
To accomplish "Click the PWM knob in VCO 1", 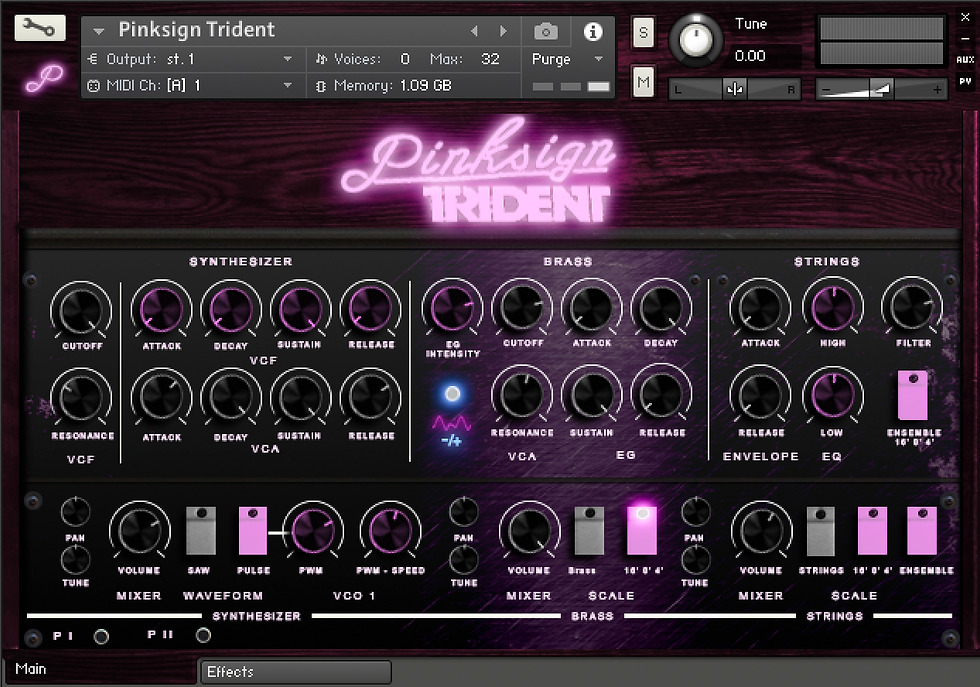I will coord(312,531).
